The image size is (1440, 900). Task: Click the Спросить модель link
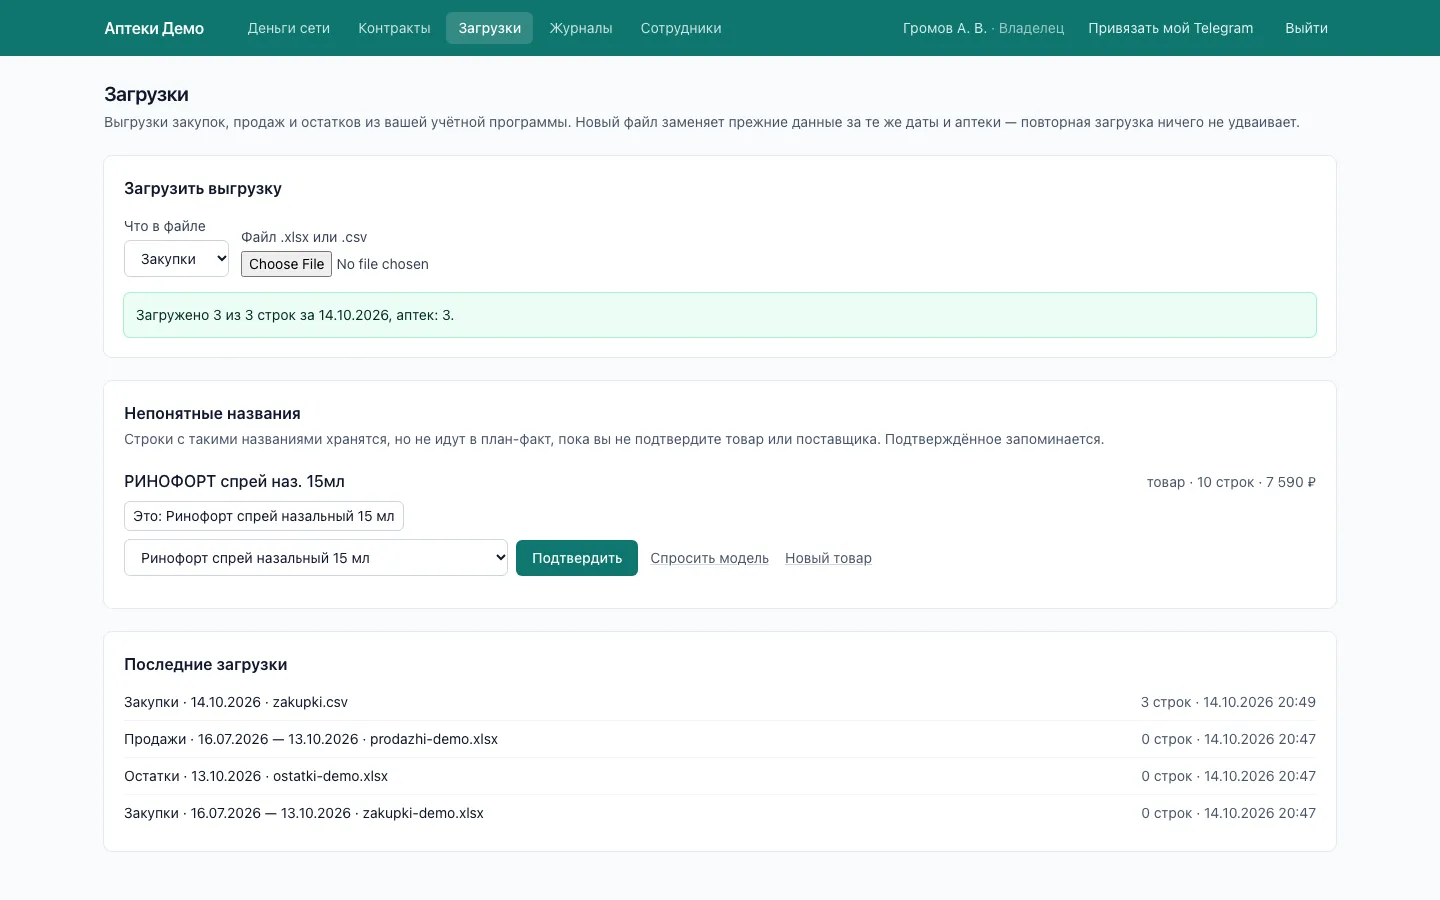click(709, 558)
